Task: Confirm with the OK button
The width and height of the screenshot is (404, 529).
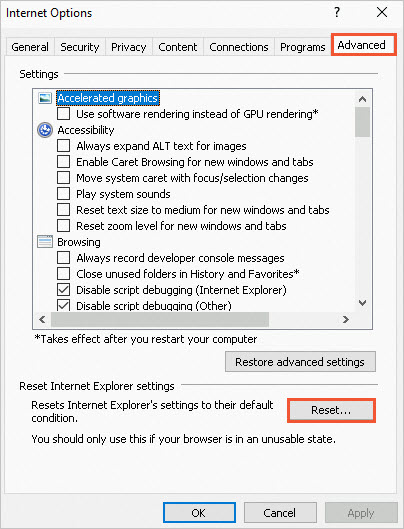Action: click(x=199, y=513)
